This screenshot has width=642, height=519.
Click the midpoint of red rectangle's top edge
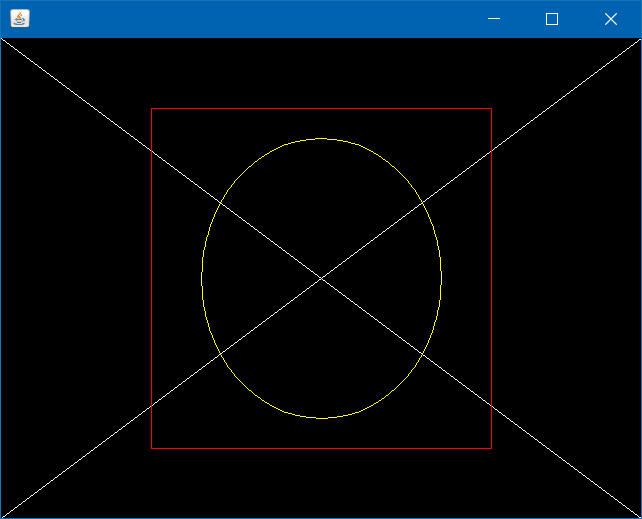[321, 108]
